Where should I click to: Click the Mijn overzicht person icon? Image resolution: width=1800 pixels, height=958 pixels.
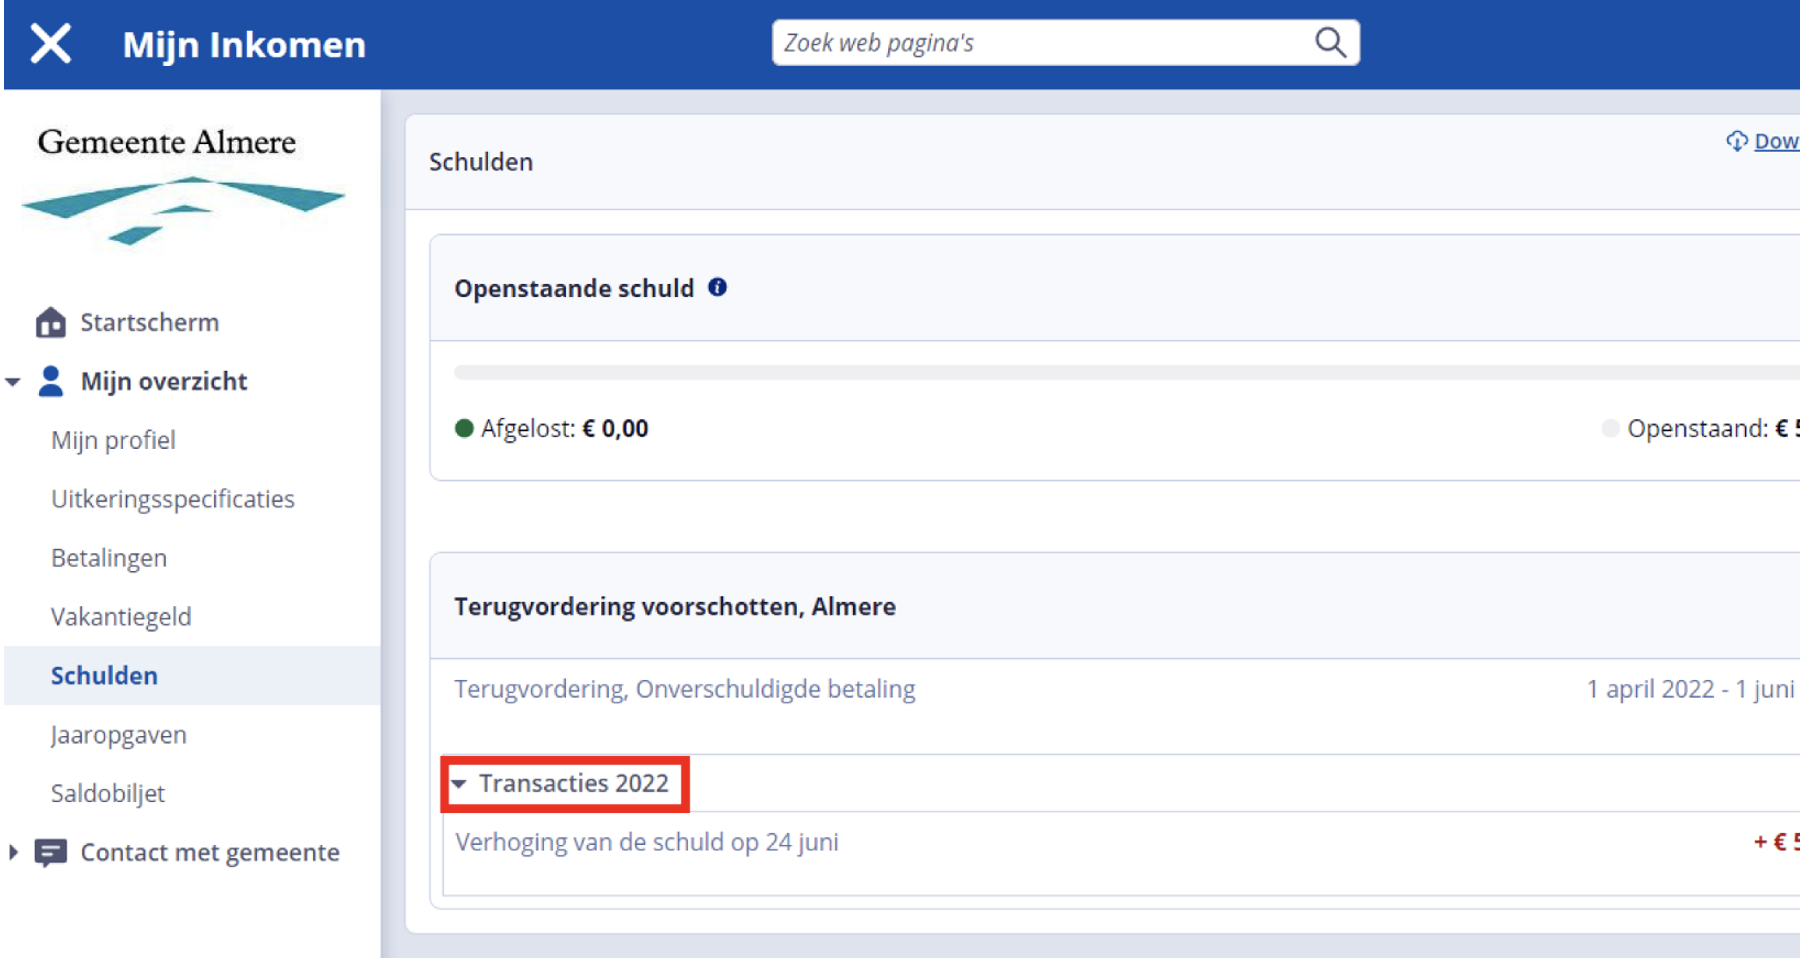point(50,381)
